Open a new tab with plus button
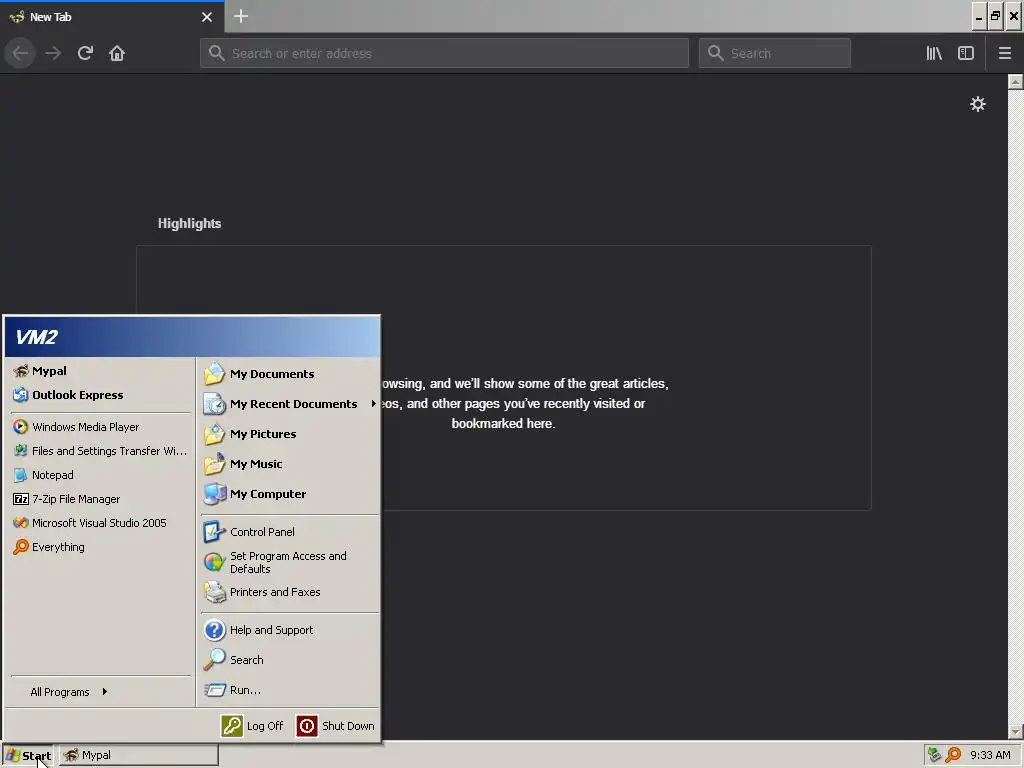The width and height of the screenshot is (1024, 768). [241, 16]
